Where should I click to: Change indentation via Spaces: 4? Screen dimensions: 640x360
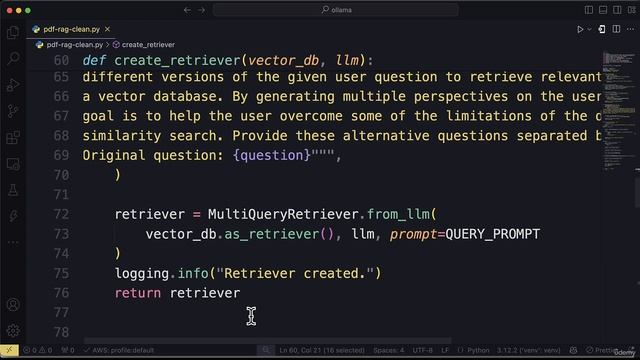click(x=388, y=350)
